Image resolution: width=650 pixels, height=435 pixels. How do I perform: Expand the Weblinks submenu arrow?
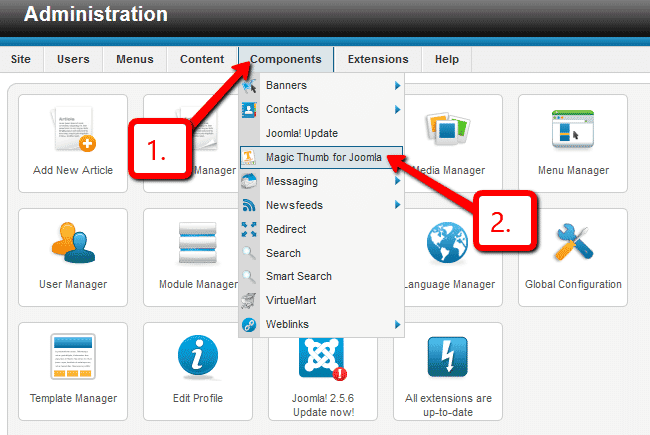[397, 324]
